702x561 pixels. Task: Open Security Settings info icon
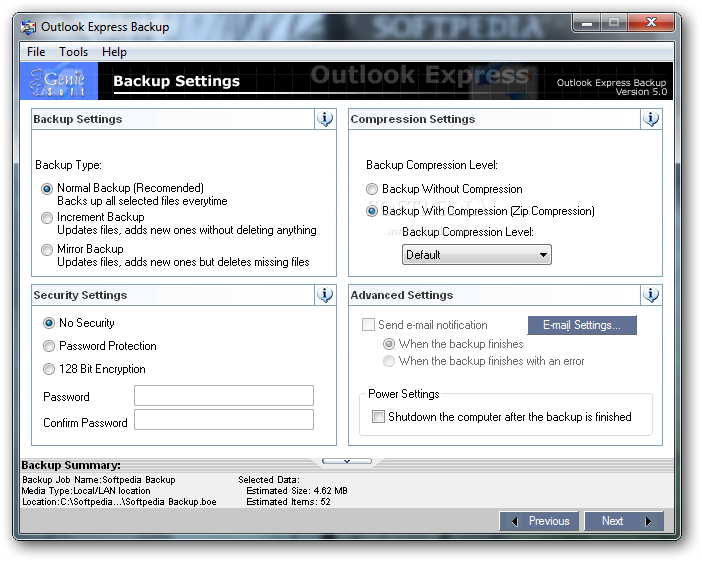pyautogui.click(x=325, y=295)
